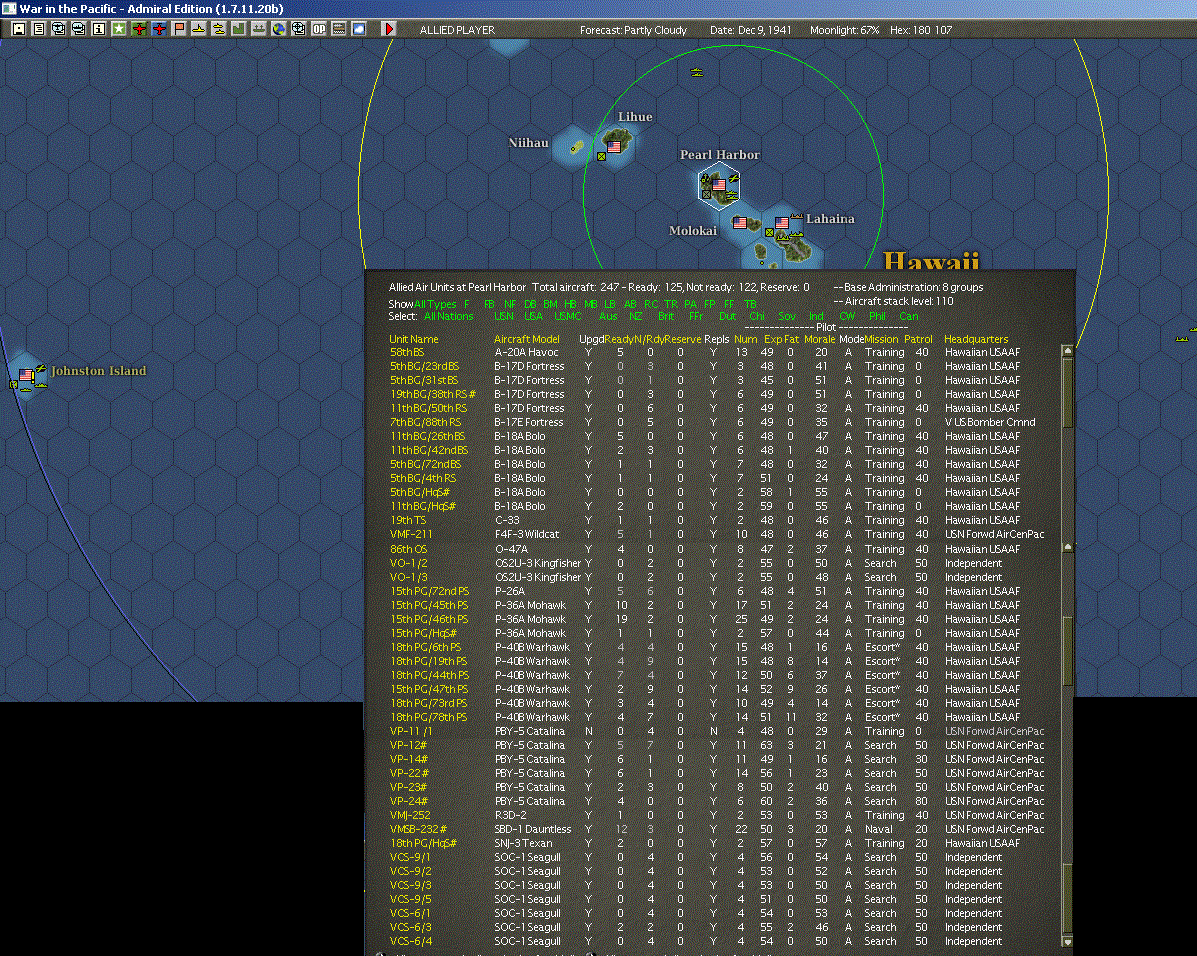1197x956 pixels.
Task: Select yellow task force north of Pearl Harbor
Action: [696, 73]
